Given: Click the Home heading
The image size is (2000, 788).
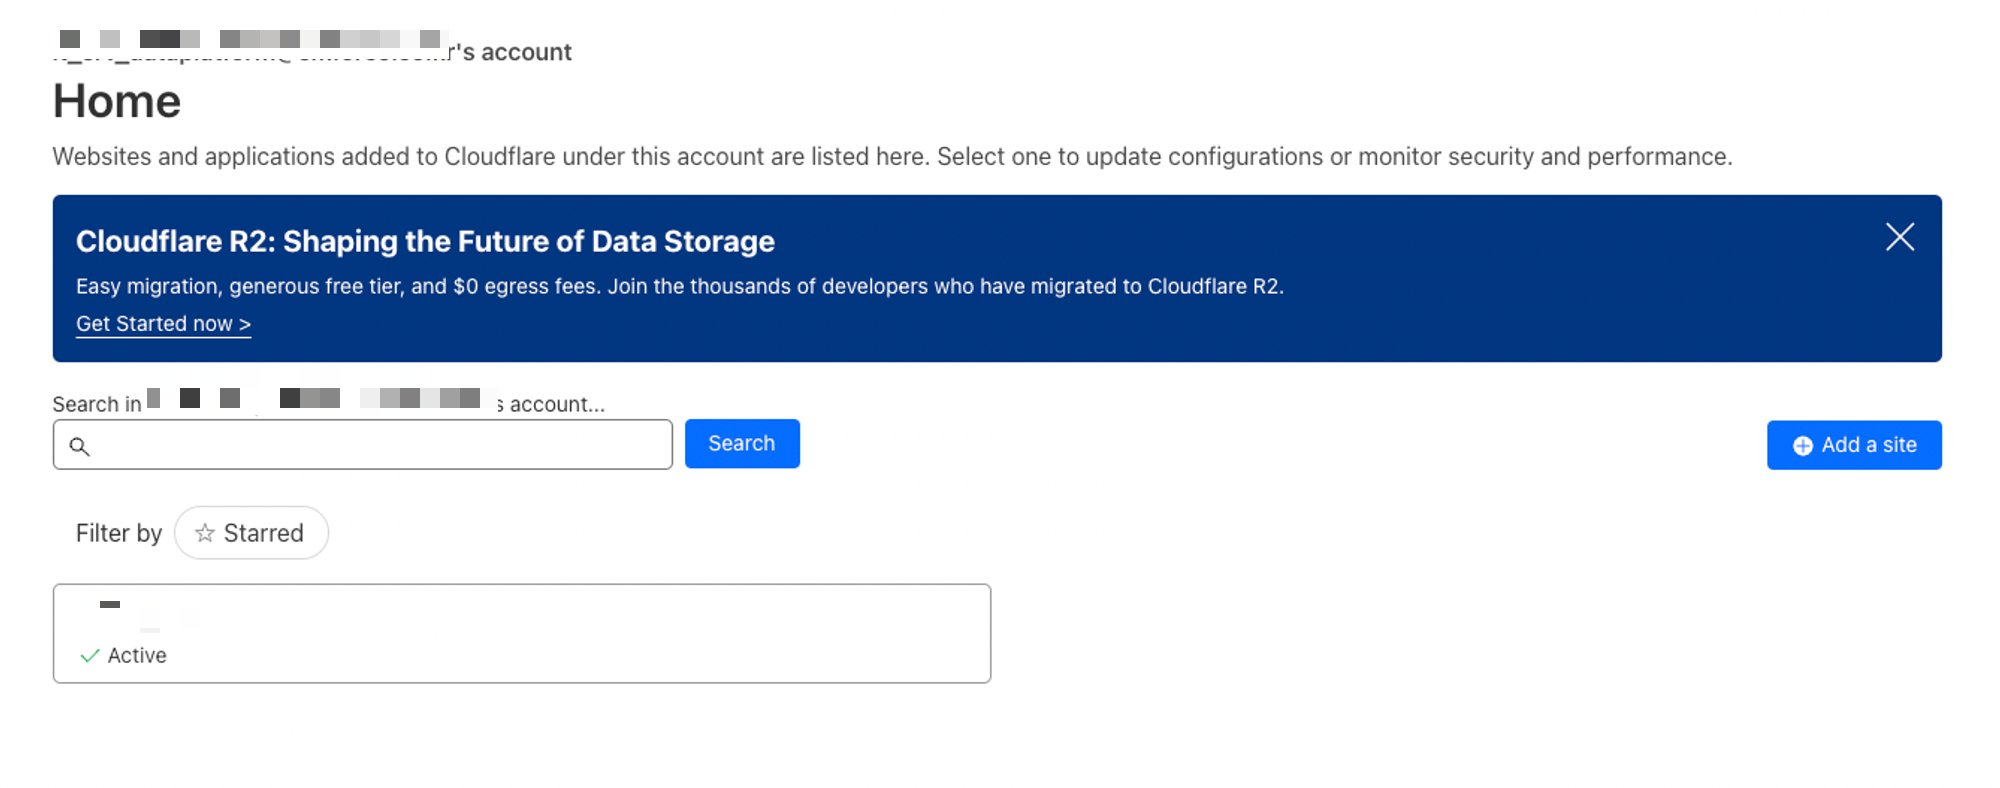Looking at the screenshot, I should pyautogui.click(x=117, y=102).
